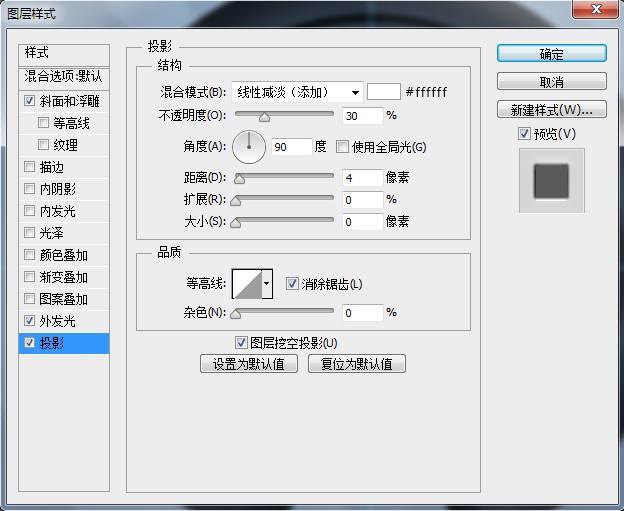
Task: Enable the 光泽 style checkbox
Action: pyautogui.click(x=29, y=232)
